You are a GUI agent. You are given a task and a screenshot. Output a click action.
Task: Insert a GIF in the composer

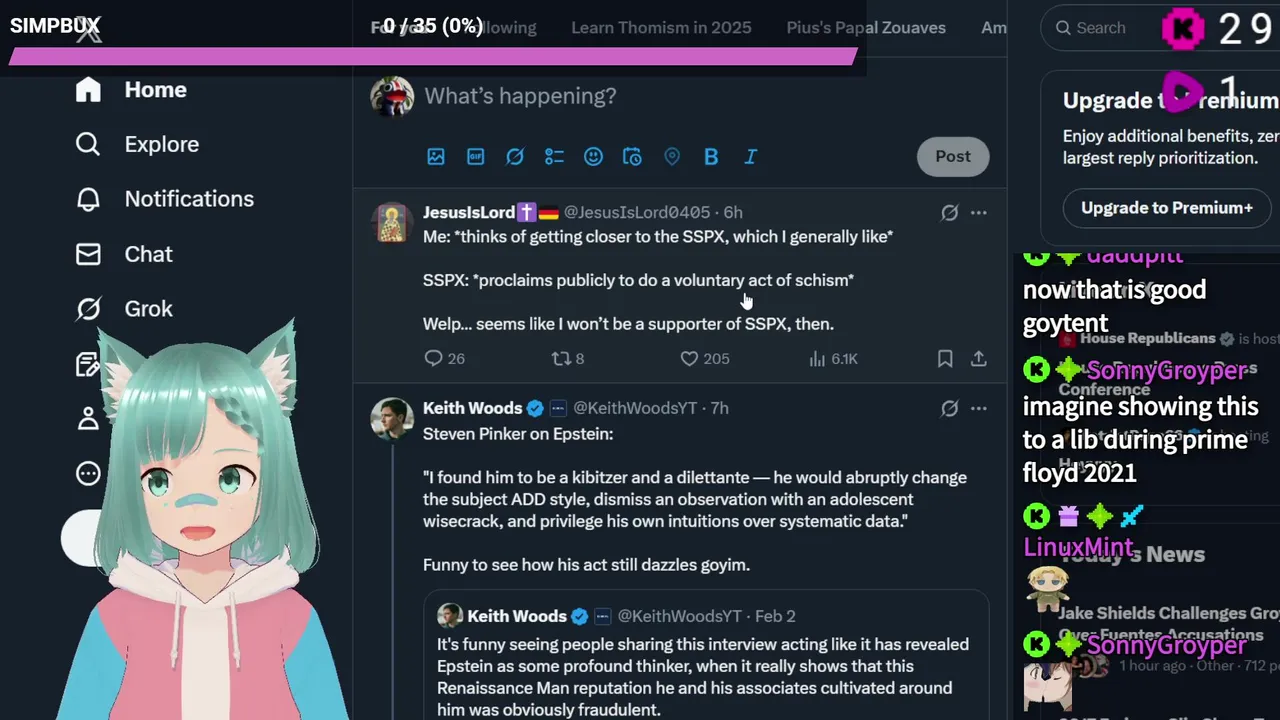click(x=475, y=156)
